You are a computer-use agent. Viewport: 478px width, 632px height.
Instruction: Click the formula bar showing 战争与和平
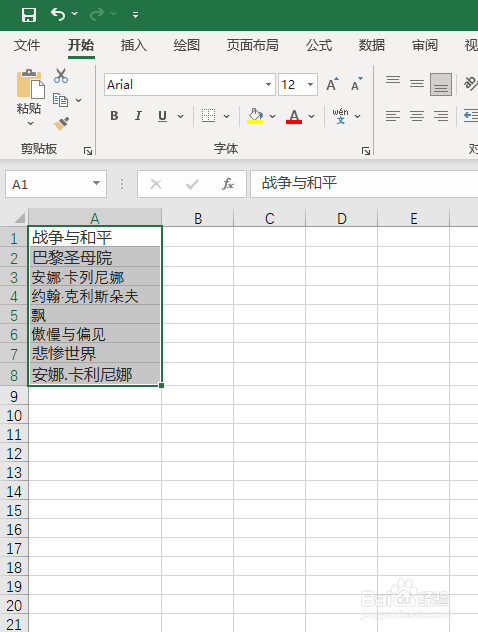364,184
